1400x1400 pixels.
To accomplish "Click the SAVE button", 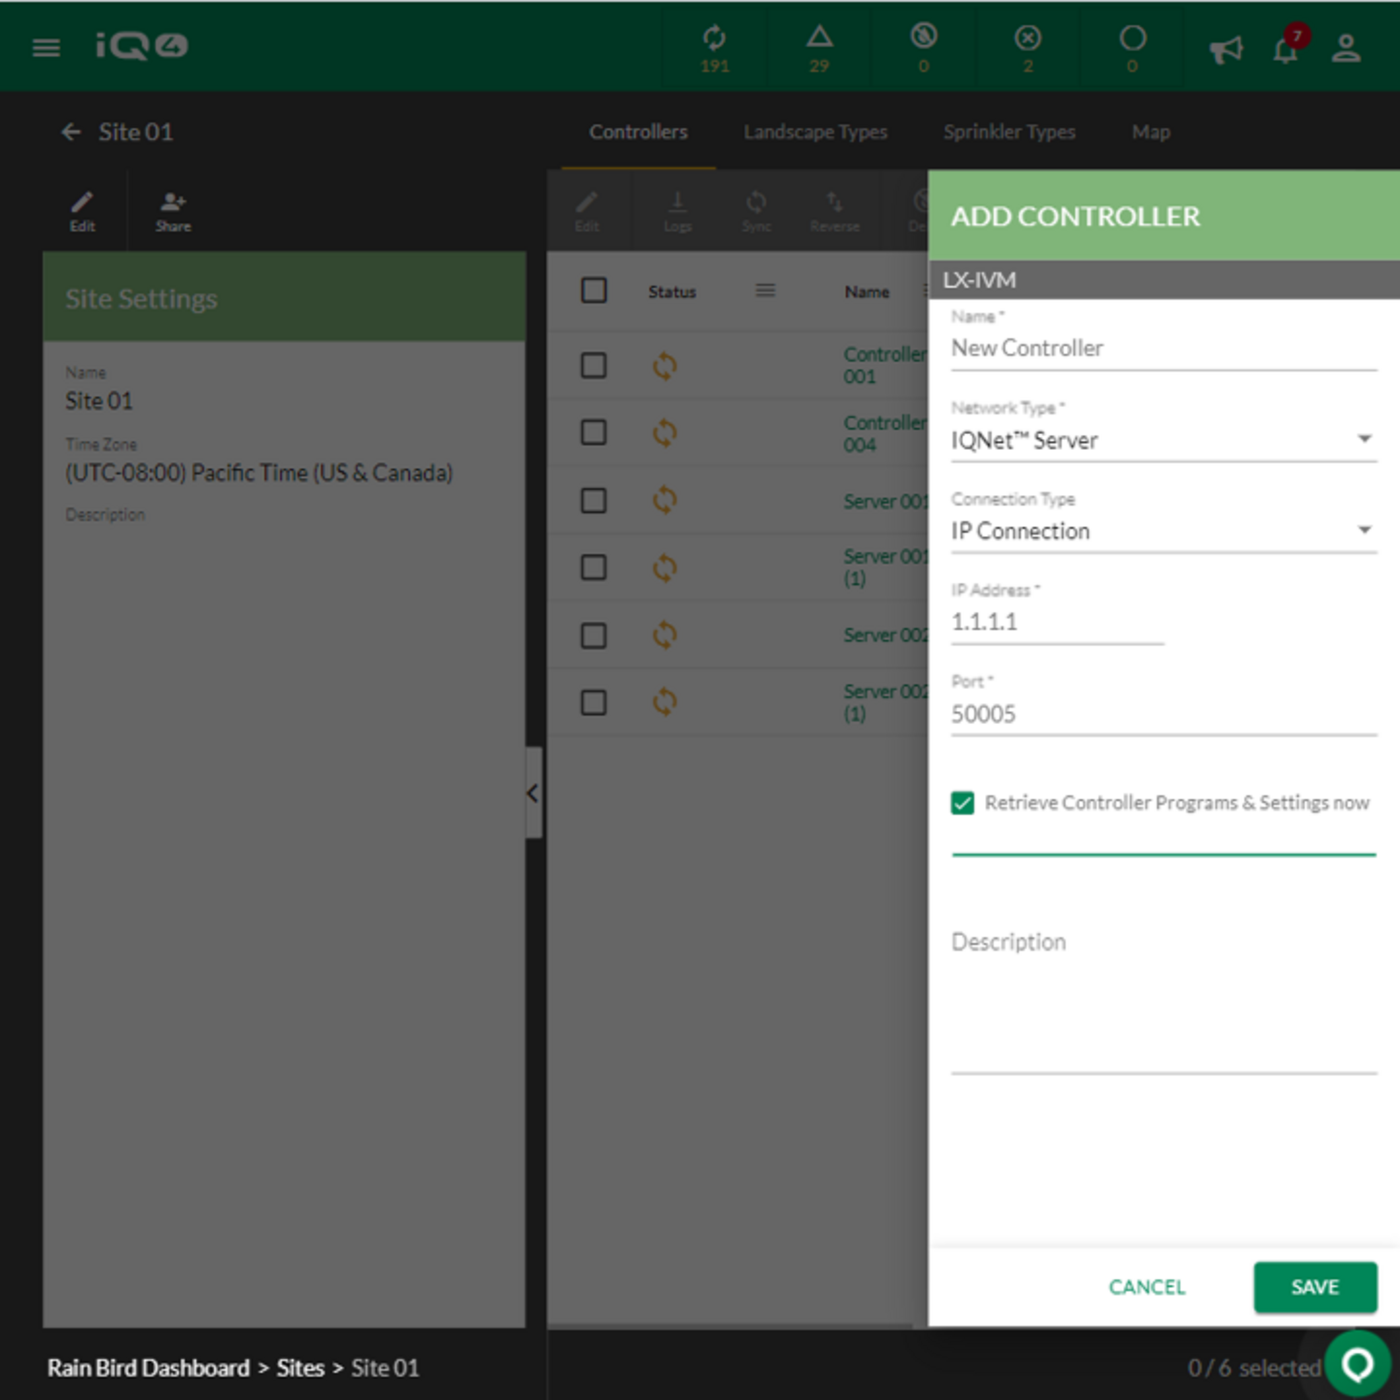I will tap(1315, 1287).
